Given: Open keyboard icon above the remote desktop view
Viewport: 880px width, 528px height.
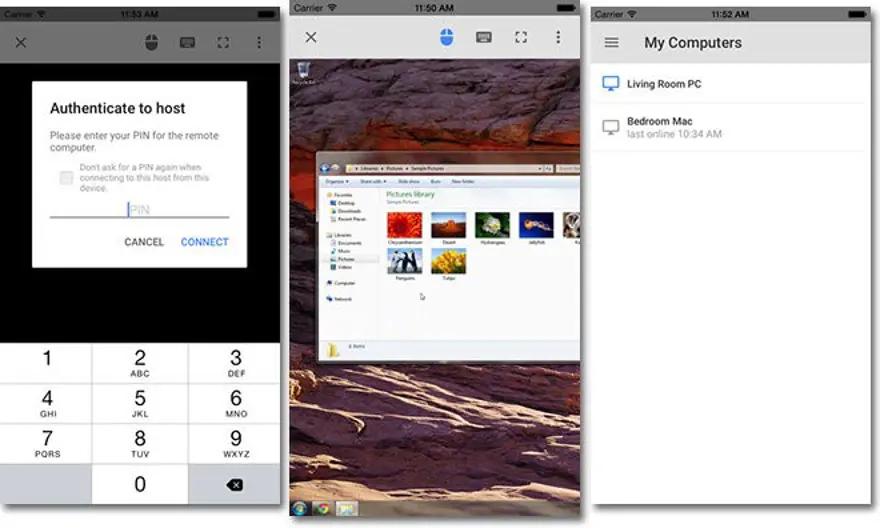Looking at the screenshot, I should [484, 37].
